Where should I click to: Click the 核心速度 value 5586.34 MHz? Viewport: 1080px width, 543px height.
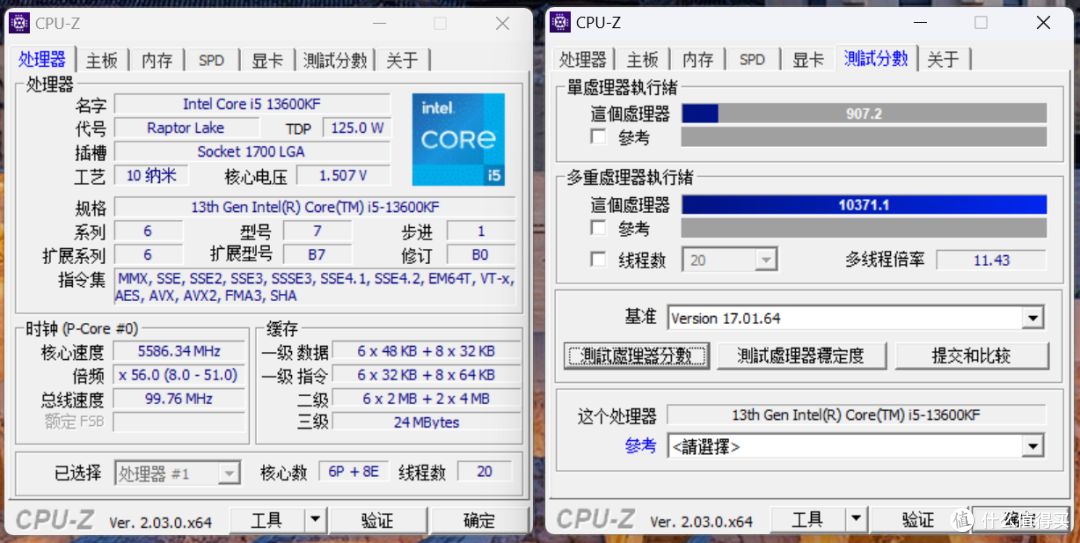pos(179,351)
